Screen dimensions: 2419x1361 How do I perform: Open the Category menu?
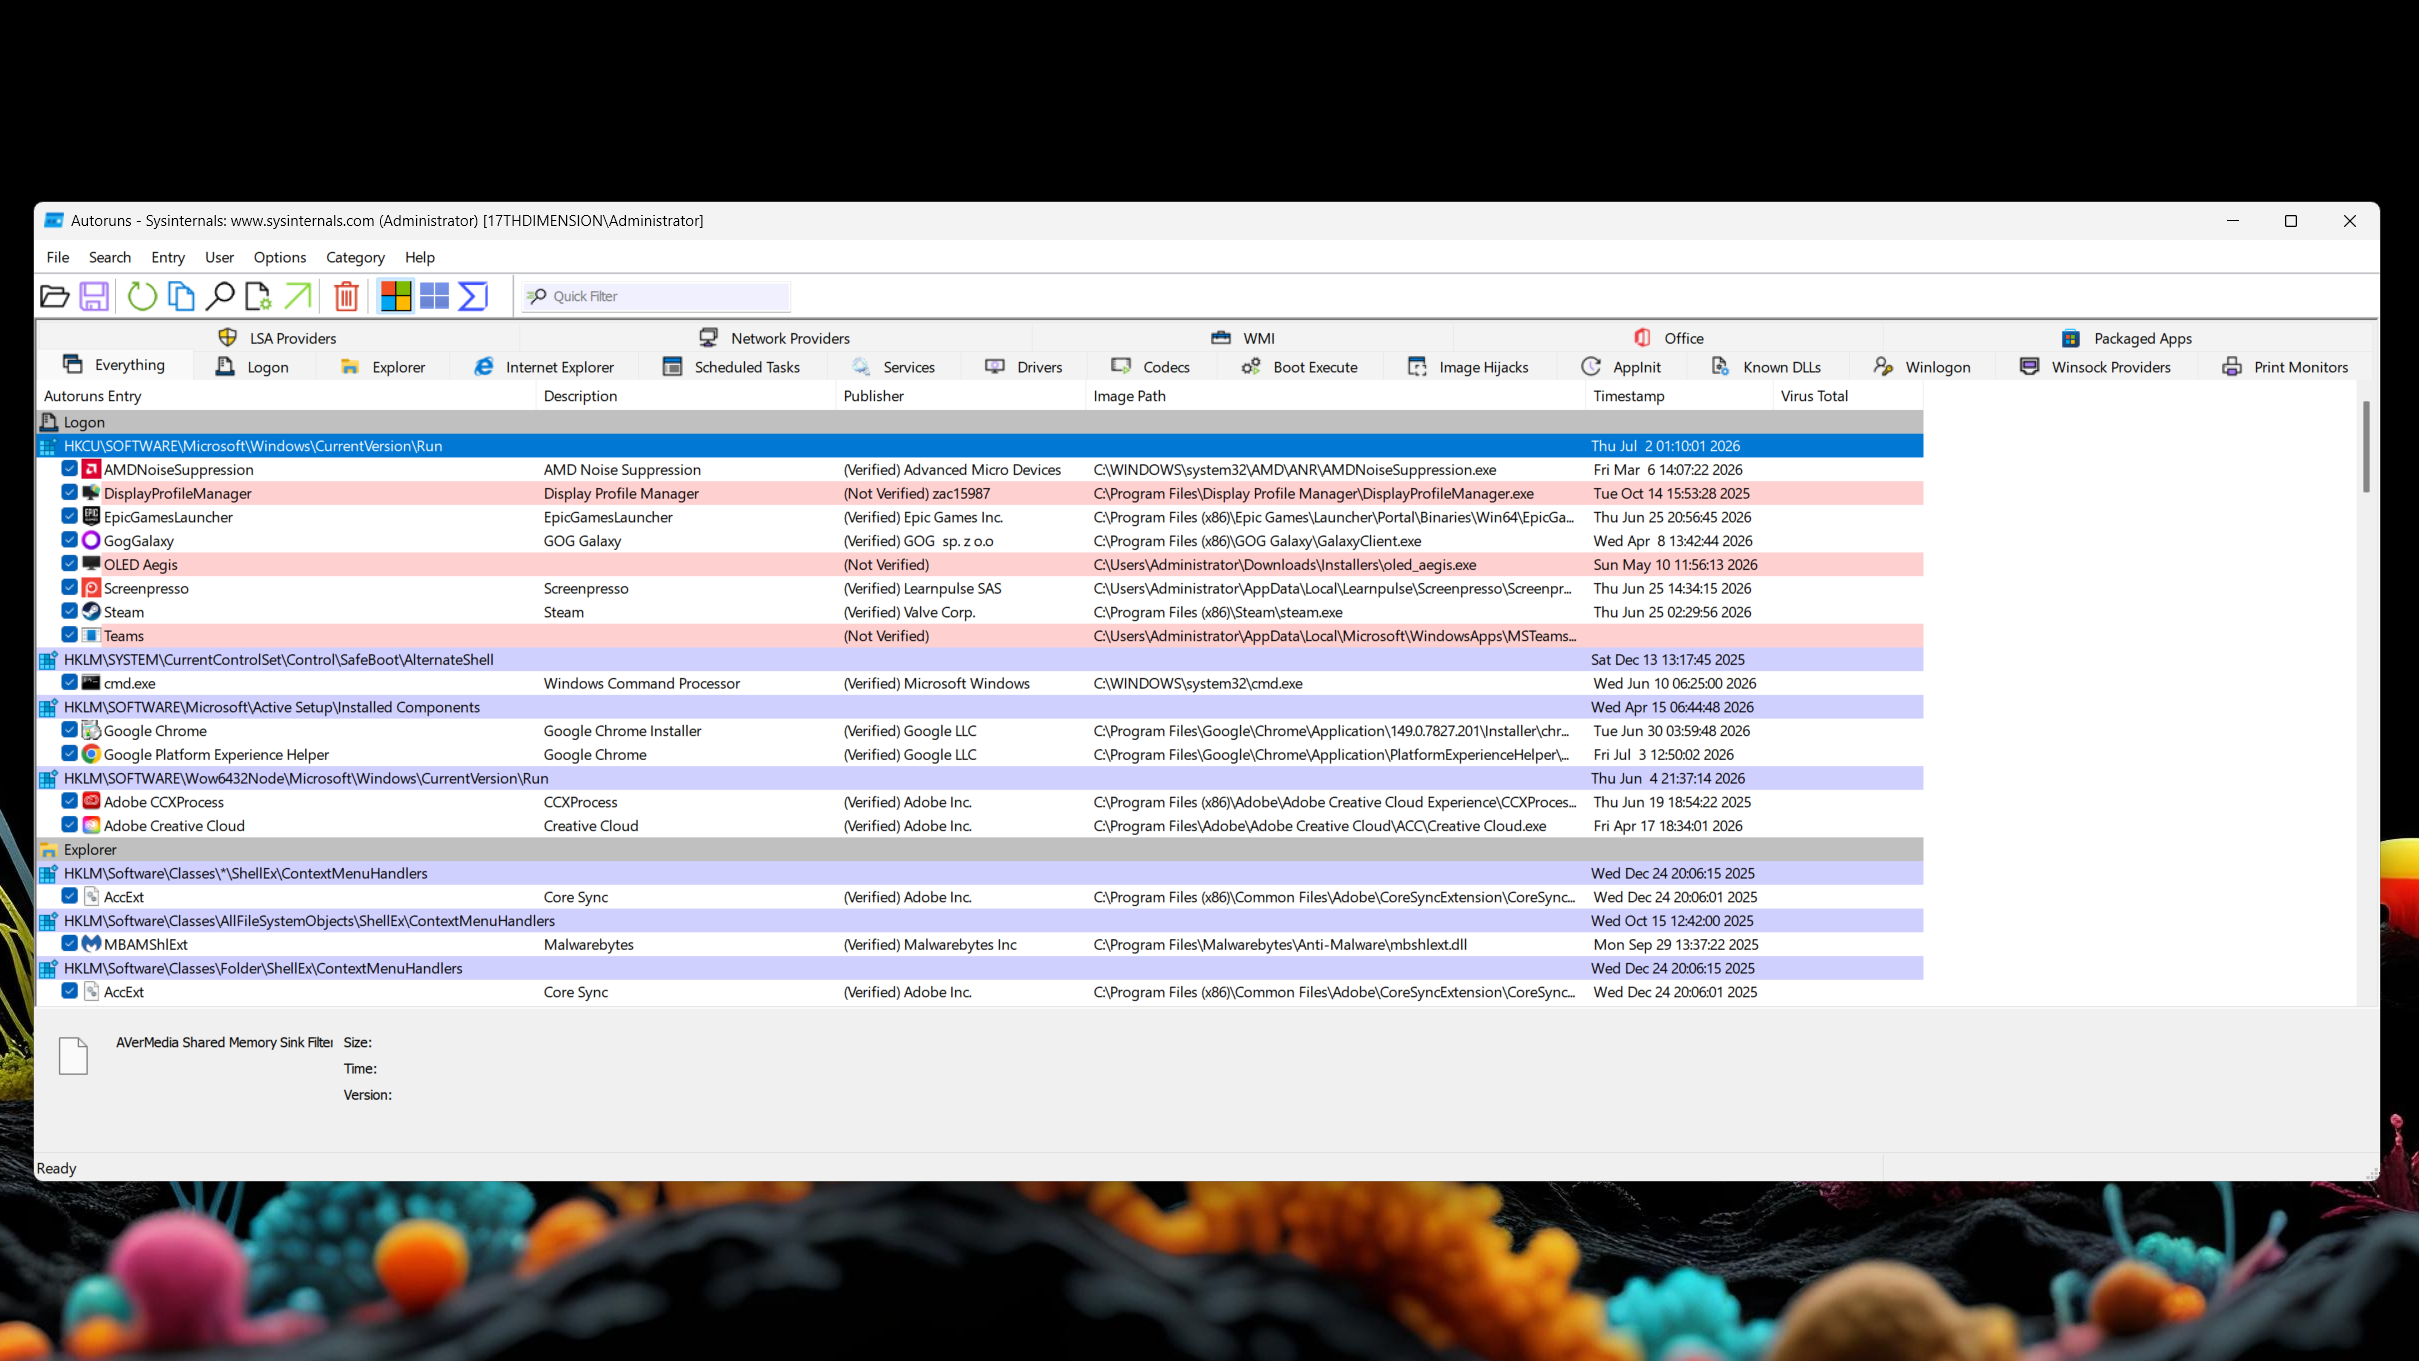tap(355, 257)
